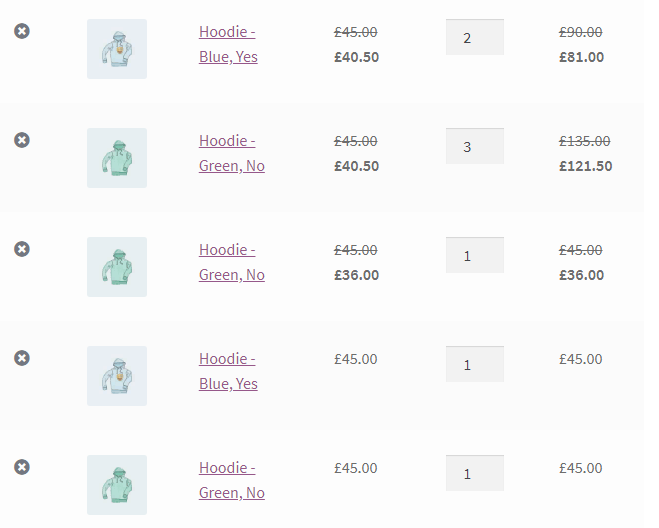659x528 pixels.
Task: Open green hoodie thumbnail in the last row
Action: click(x=117, y=485)
